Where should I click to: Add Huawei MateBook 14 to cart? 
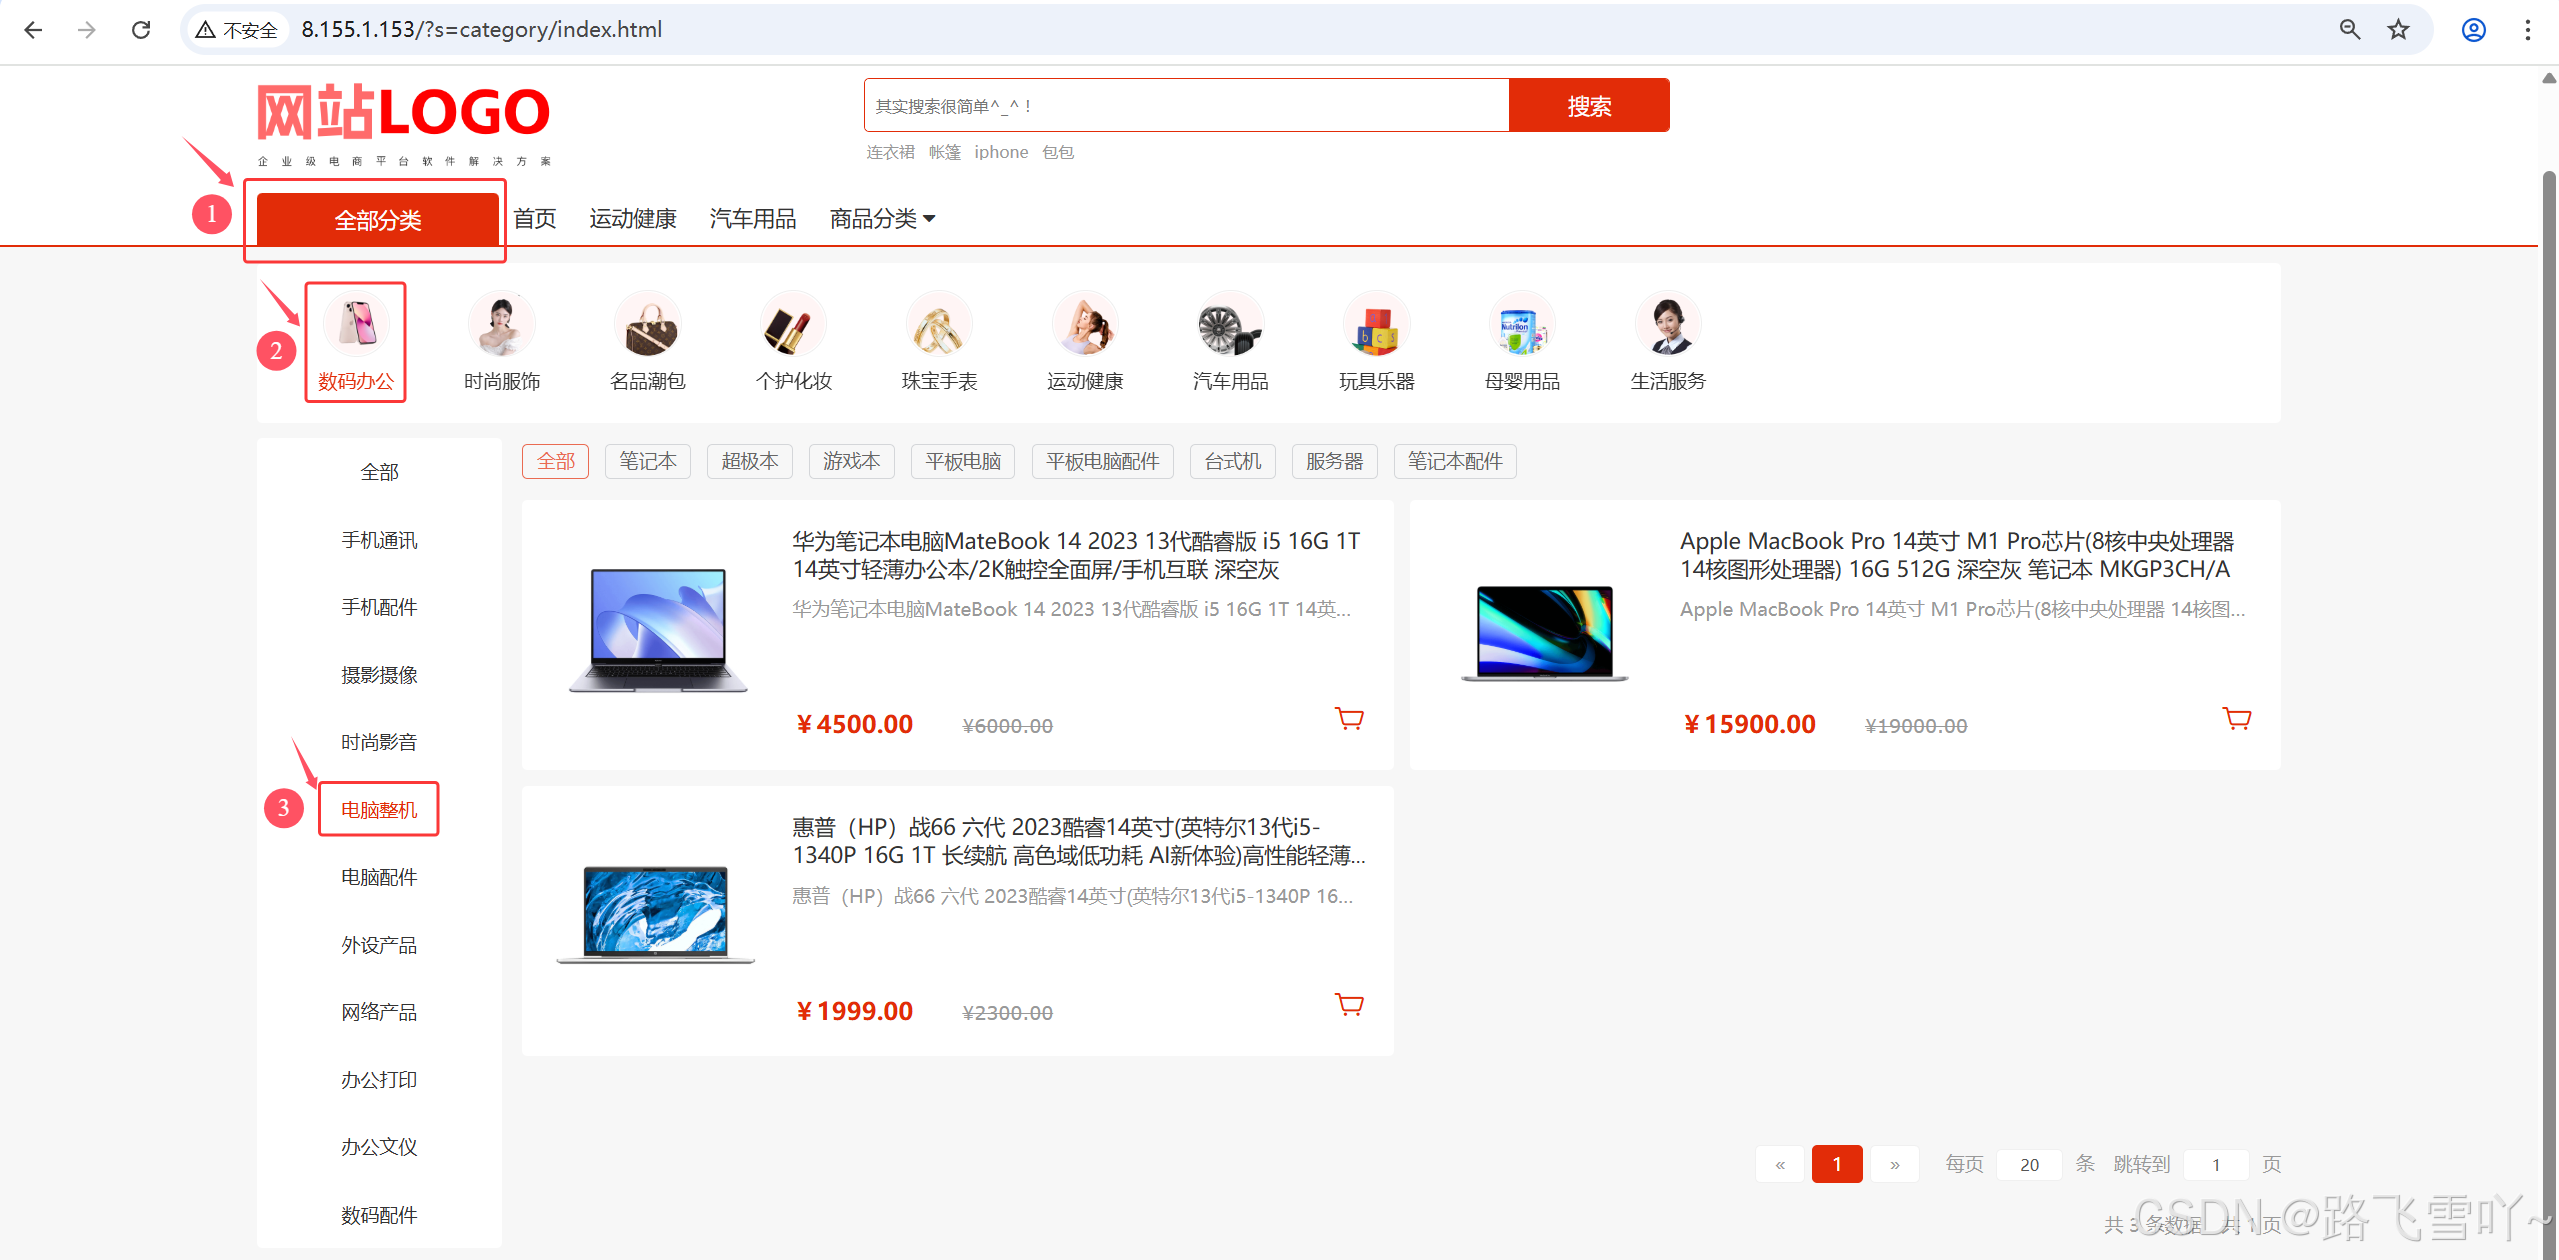(x=1349, y=718)
